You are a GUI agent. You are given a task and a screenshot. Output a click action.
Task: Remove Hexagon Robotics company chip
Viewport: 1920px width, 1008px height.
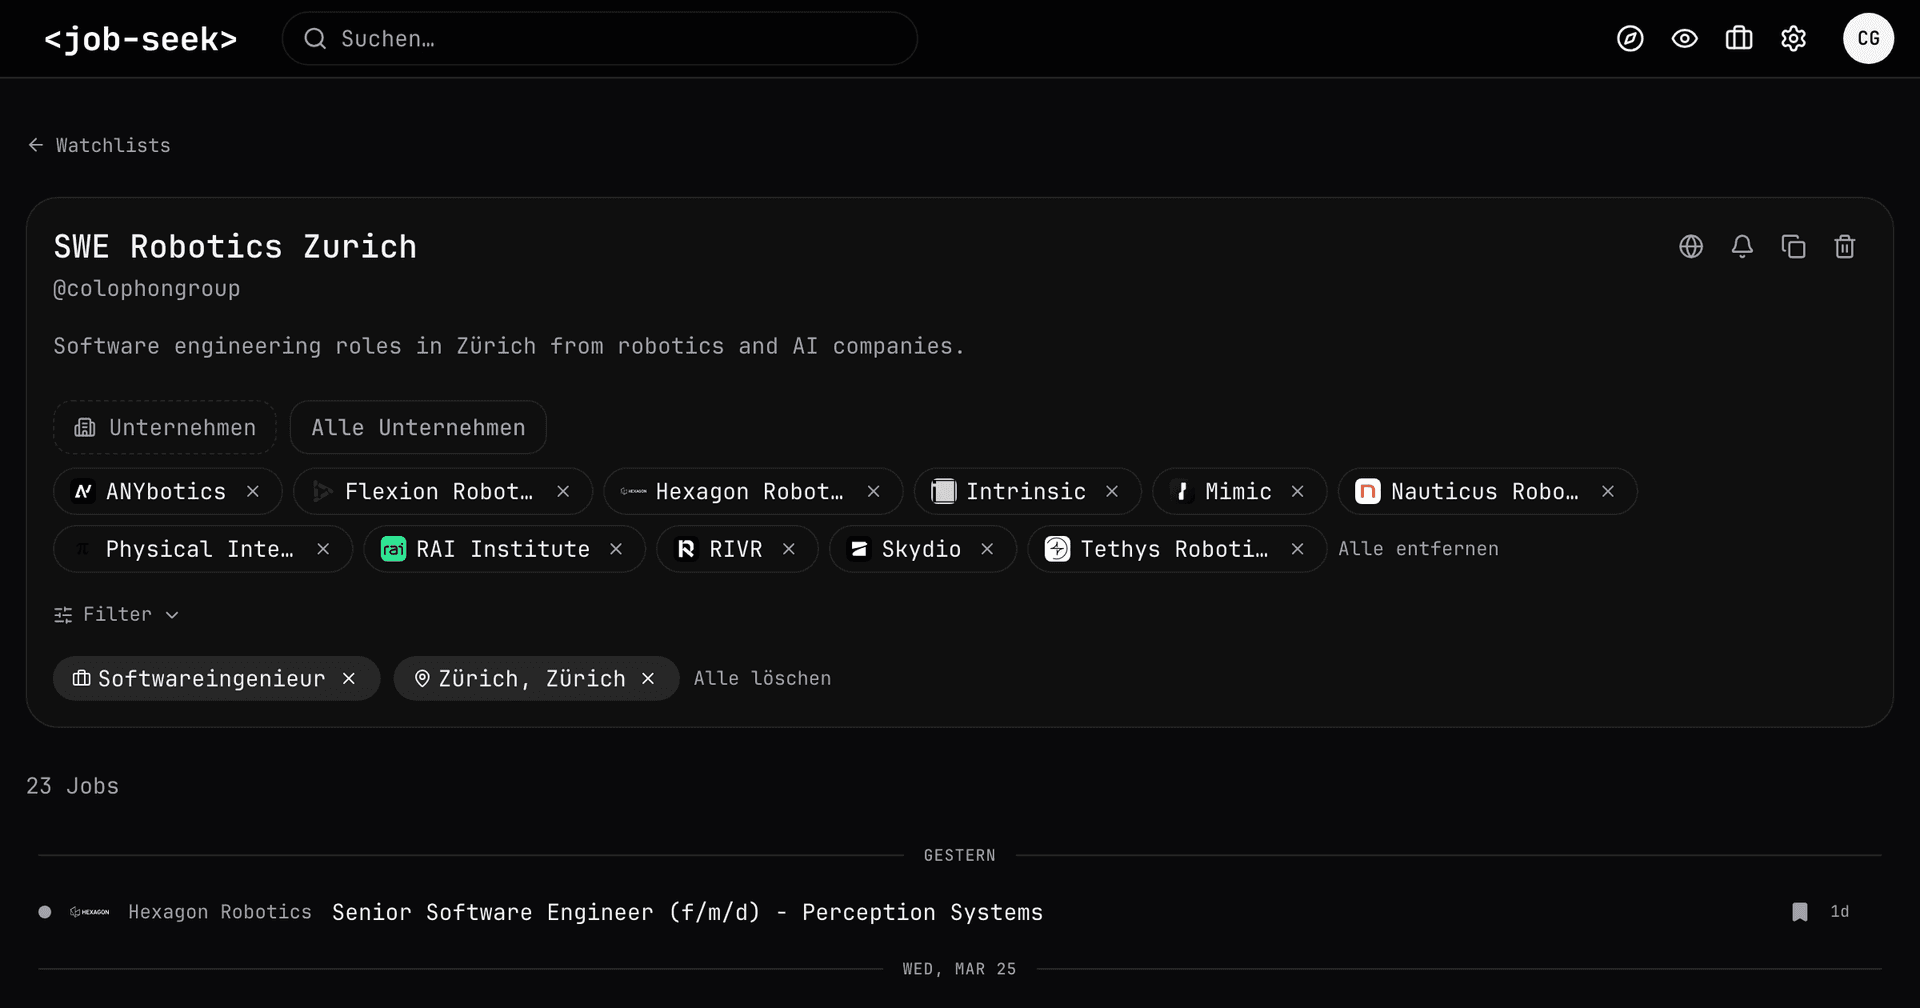[874, 492]
